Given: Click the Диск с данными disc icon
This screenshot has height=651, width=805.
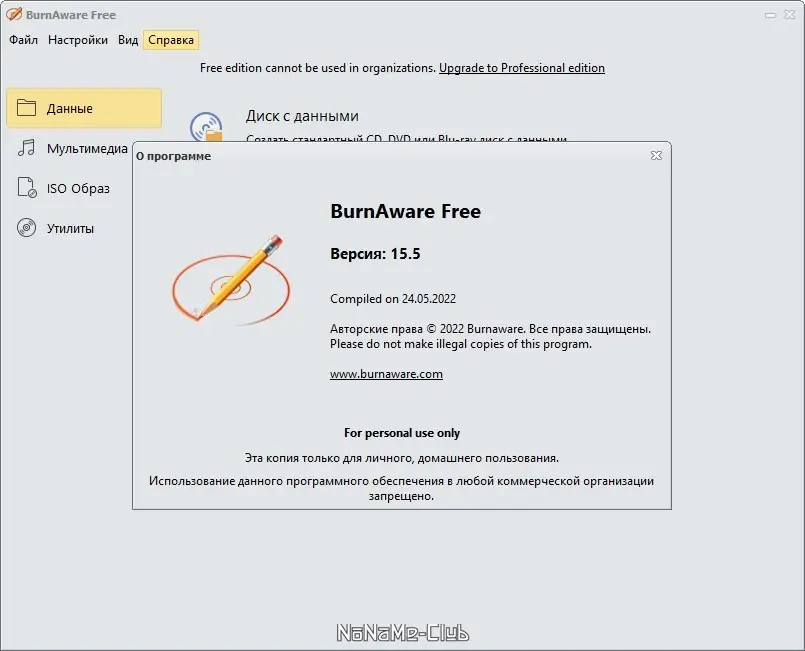Looking at the screenshot, I should click(206, 126).
